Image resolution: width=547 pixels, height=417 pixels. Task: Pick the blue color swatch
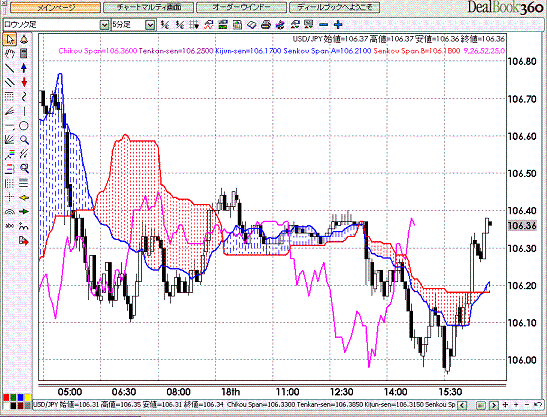pyautogui.click(x=21, y=398)
